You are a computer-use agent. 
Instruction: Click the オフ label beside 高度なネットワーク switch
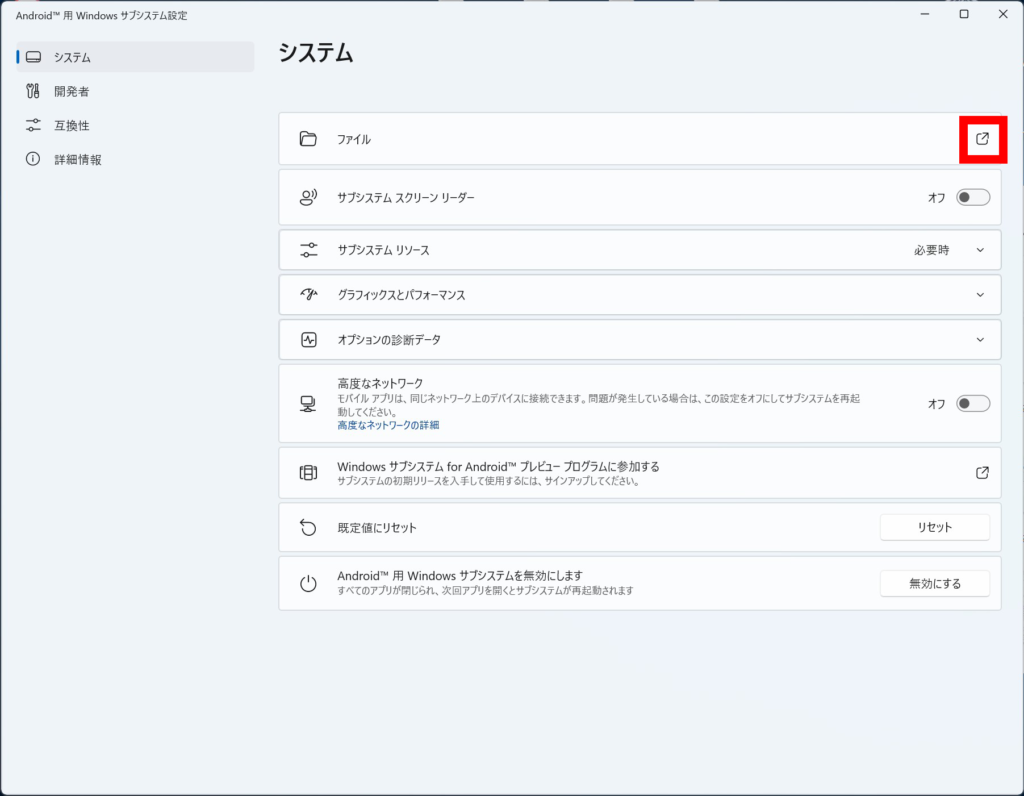(x=936, y=404)
